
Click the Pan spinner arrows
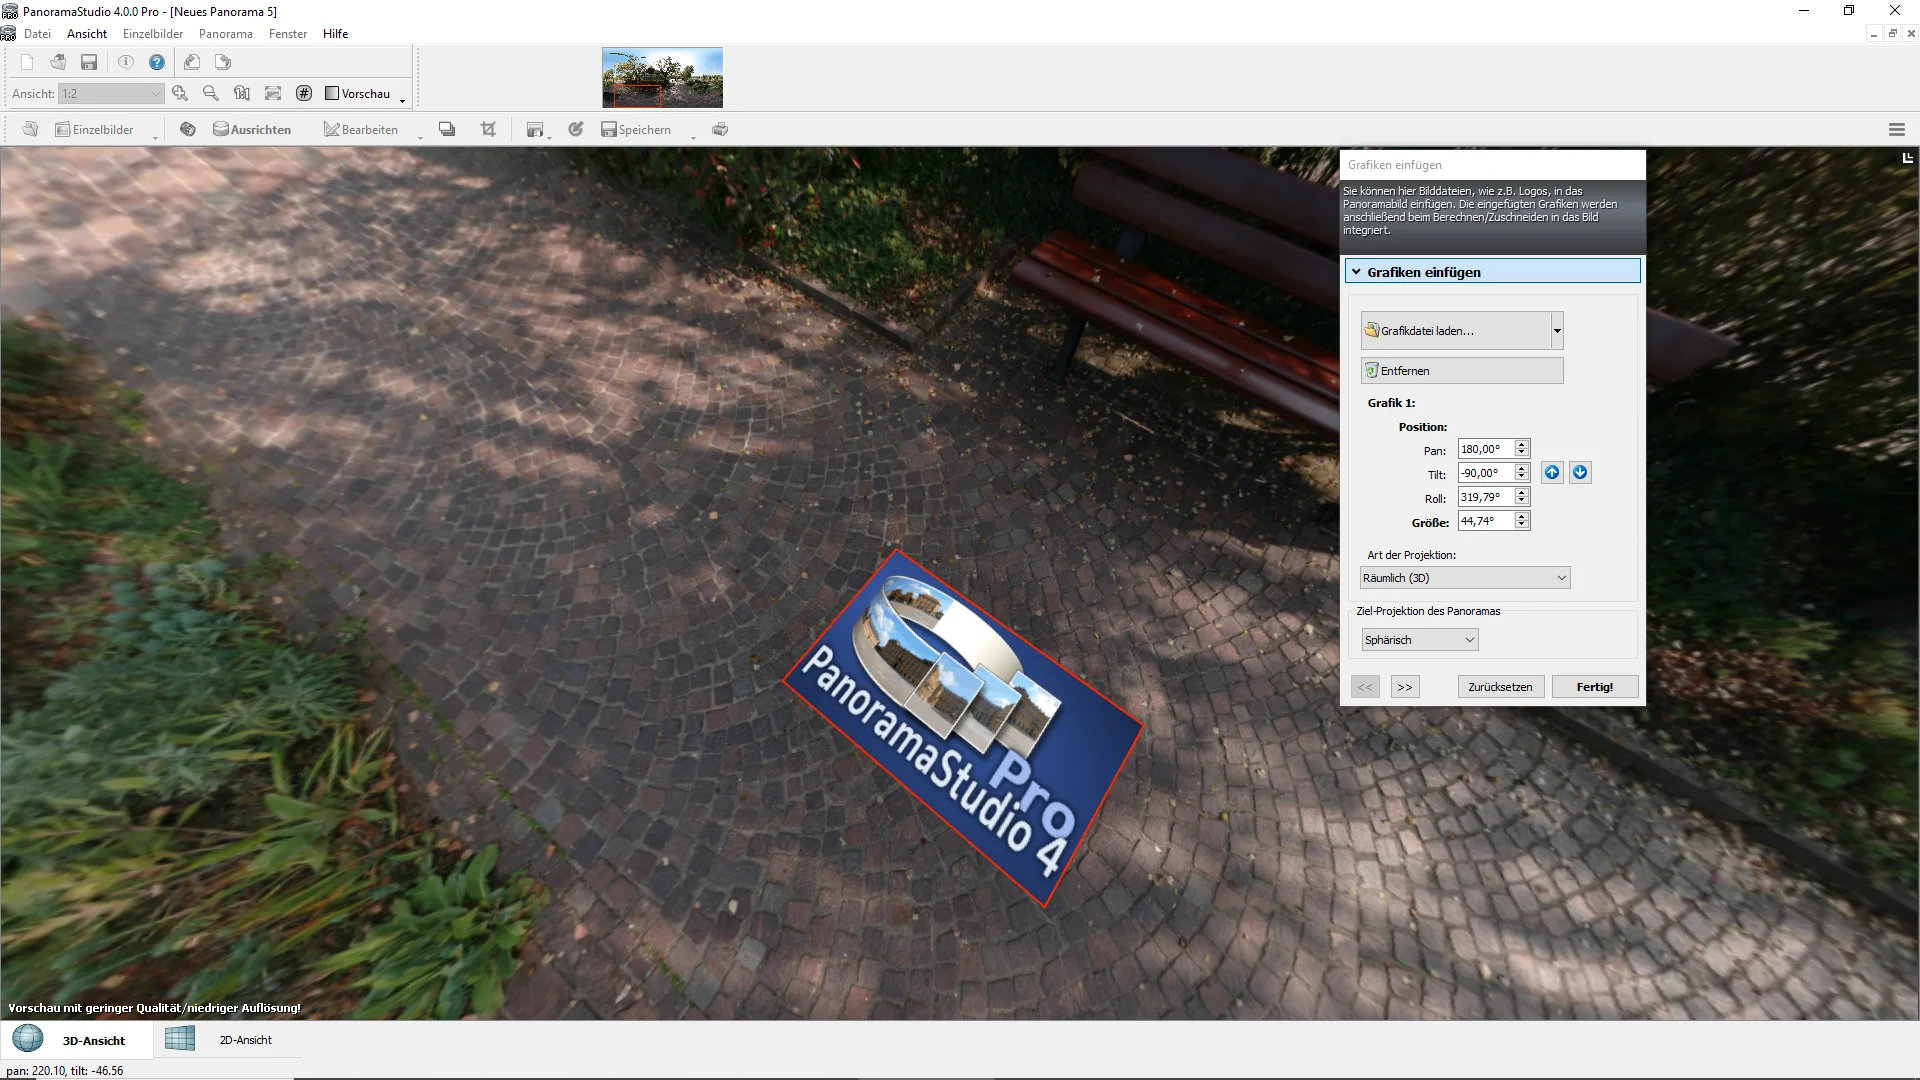pos(1522,449)
